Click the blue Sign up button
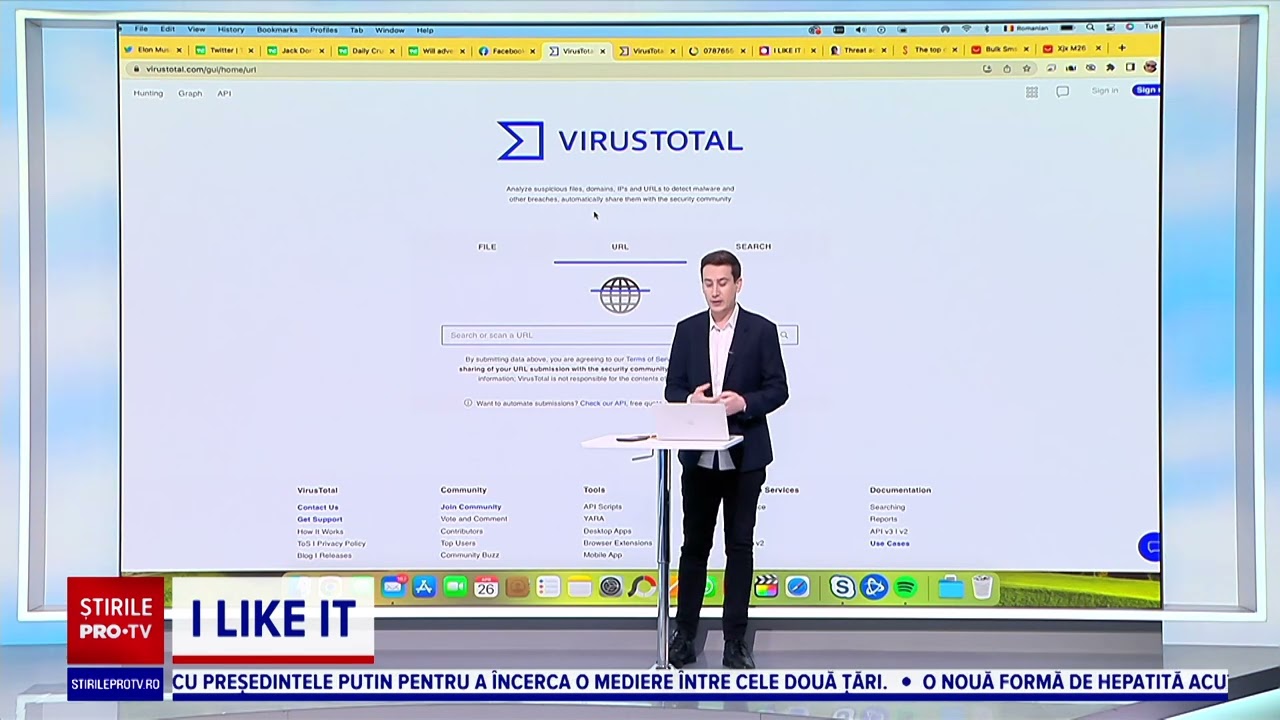The width and height of the screenshot is (1280, 720). [x=1147, y=90]
